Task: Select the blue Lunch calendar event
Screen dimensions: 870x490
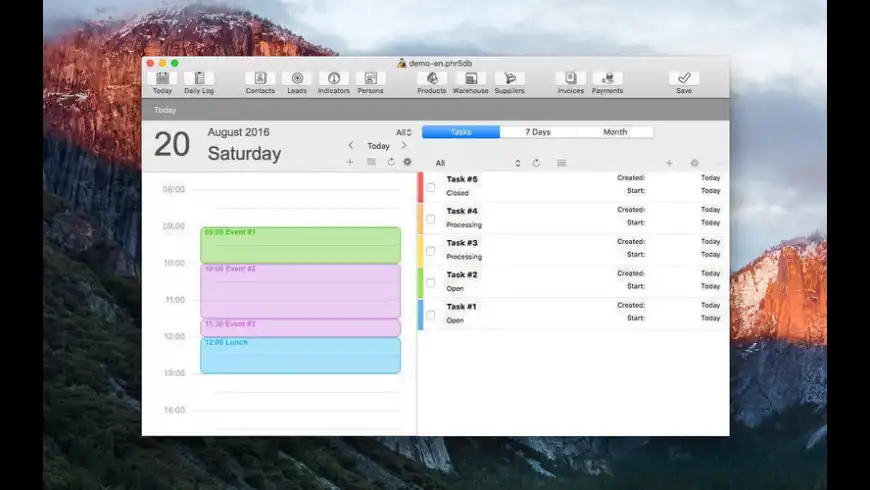Action: tap(300, 356)
